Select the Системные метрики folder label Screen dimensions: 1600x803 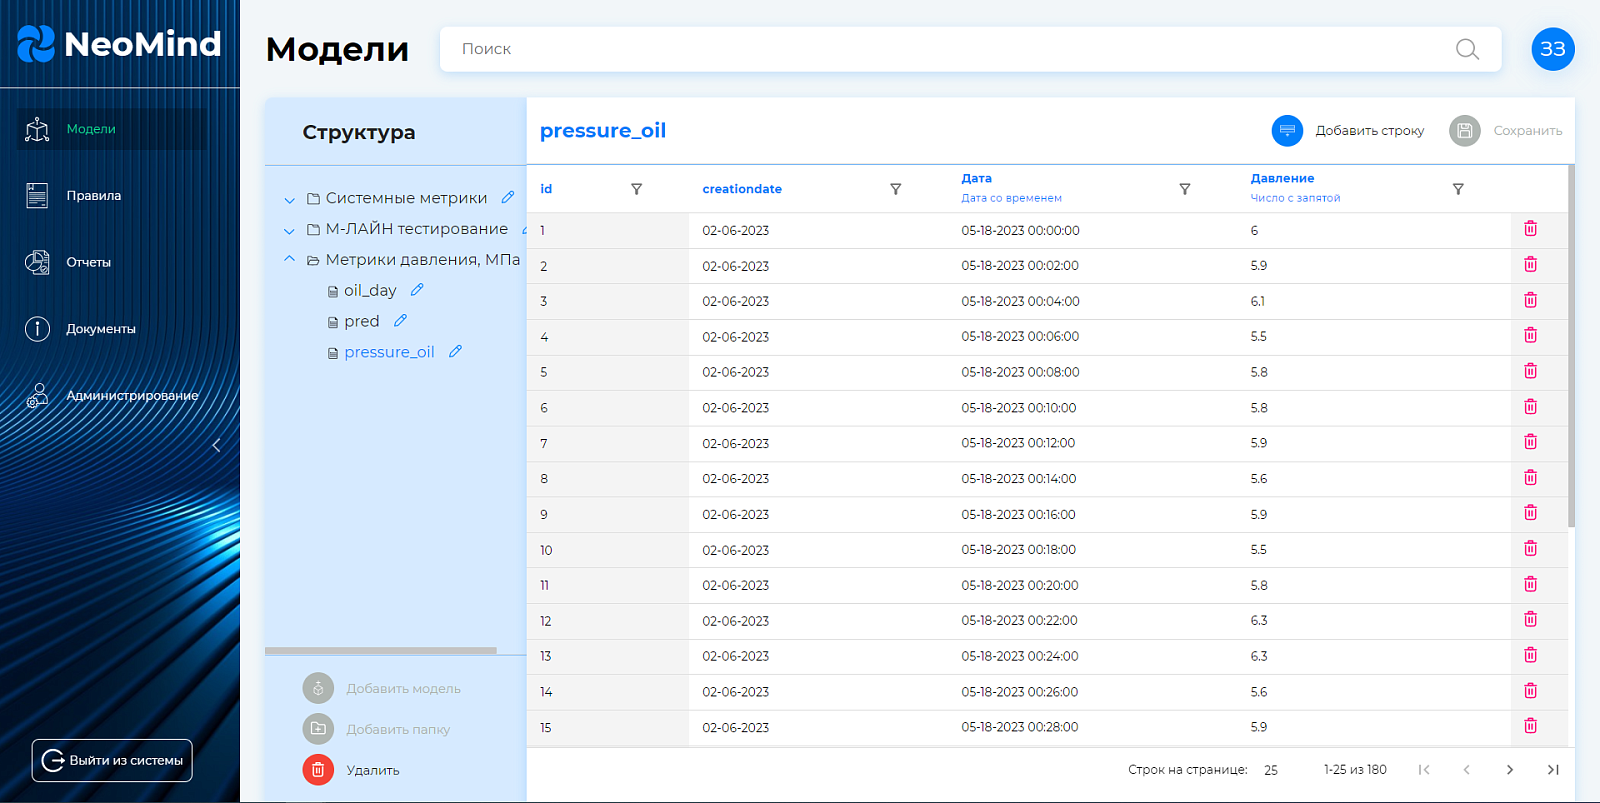click(406, 198)
